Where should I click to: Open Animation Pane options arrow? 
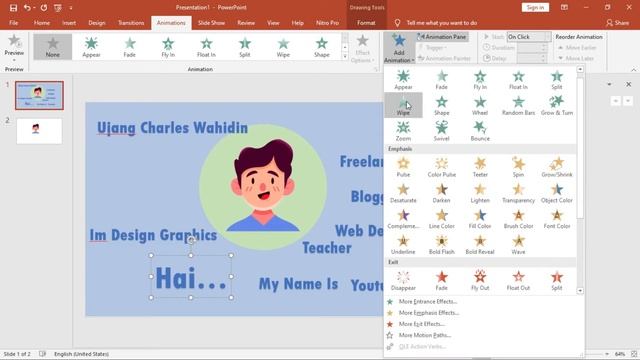pyautogui.click(x=609, y=84)
